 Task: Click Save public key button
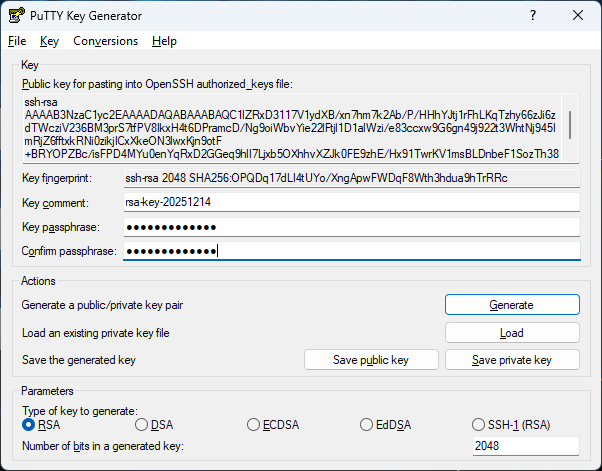(x=370, y=360)
